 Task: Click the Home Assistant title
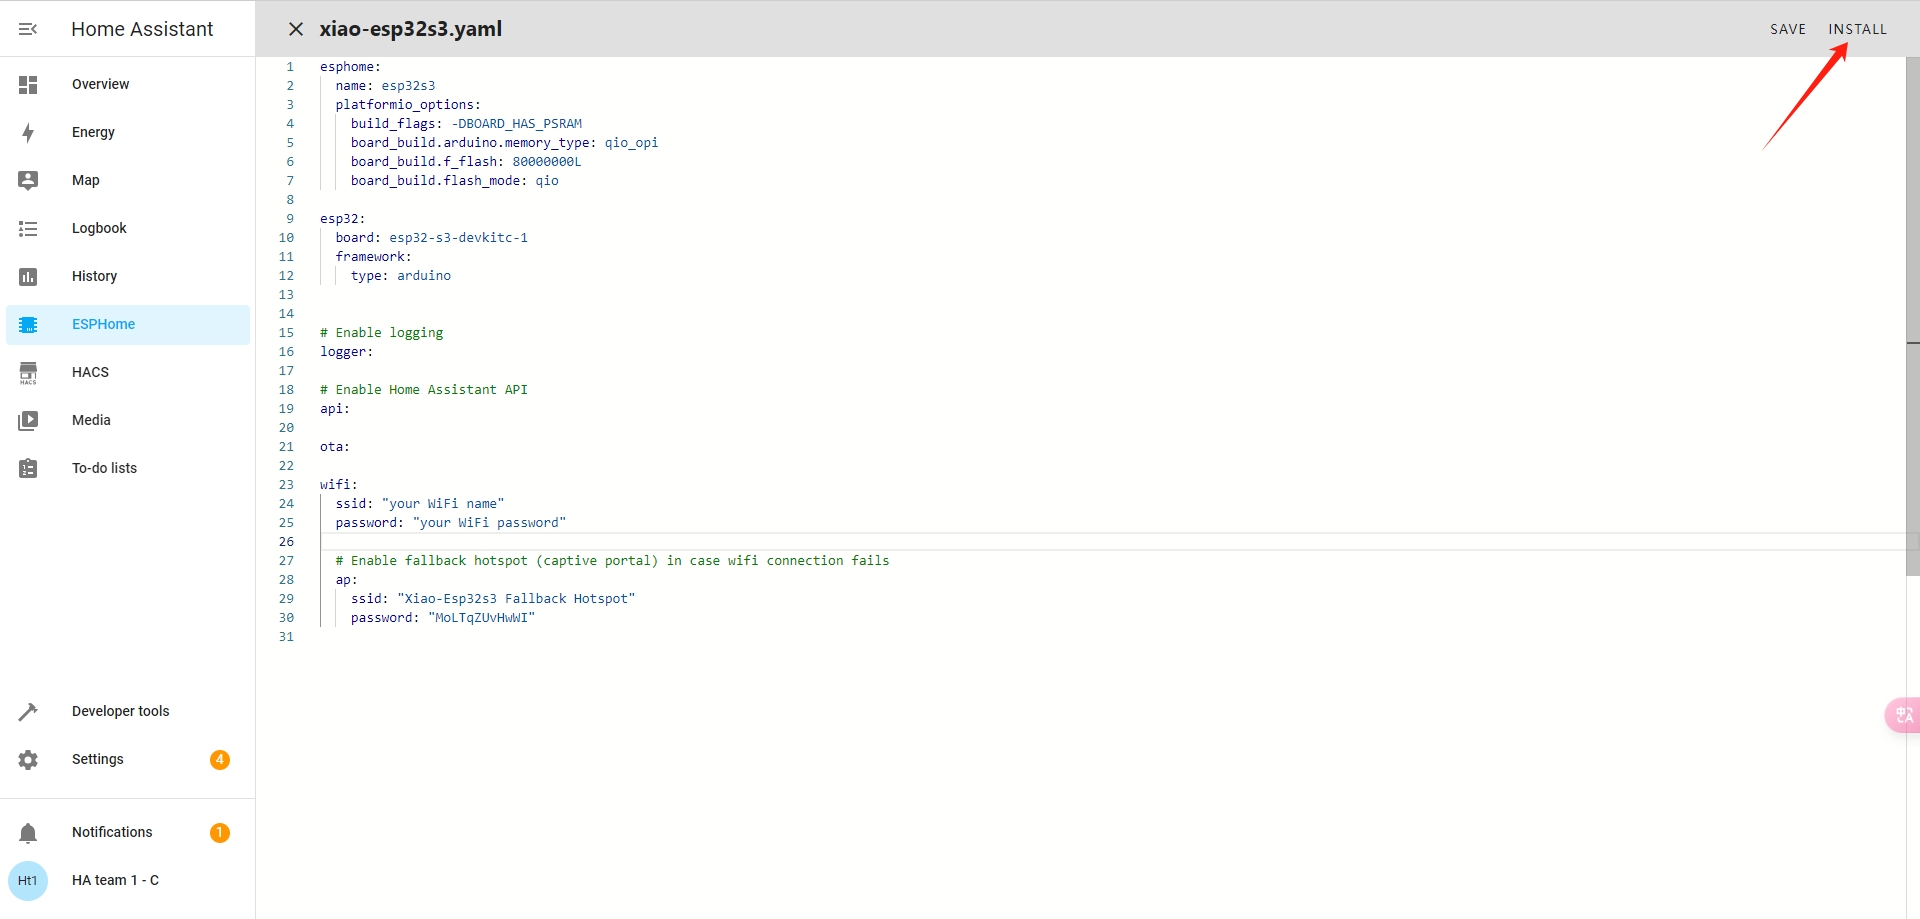click(x=142, y=29)
